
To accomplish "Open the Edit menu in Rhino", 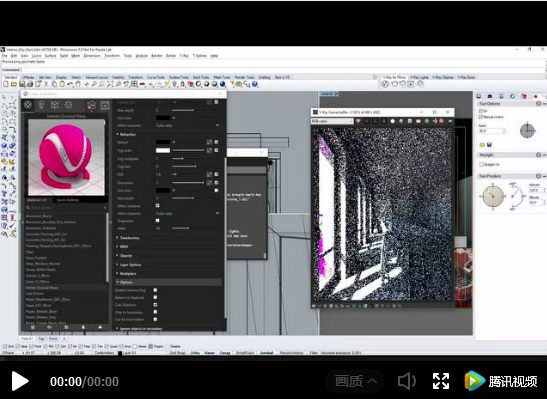I will click(x=14, y=56).
